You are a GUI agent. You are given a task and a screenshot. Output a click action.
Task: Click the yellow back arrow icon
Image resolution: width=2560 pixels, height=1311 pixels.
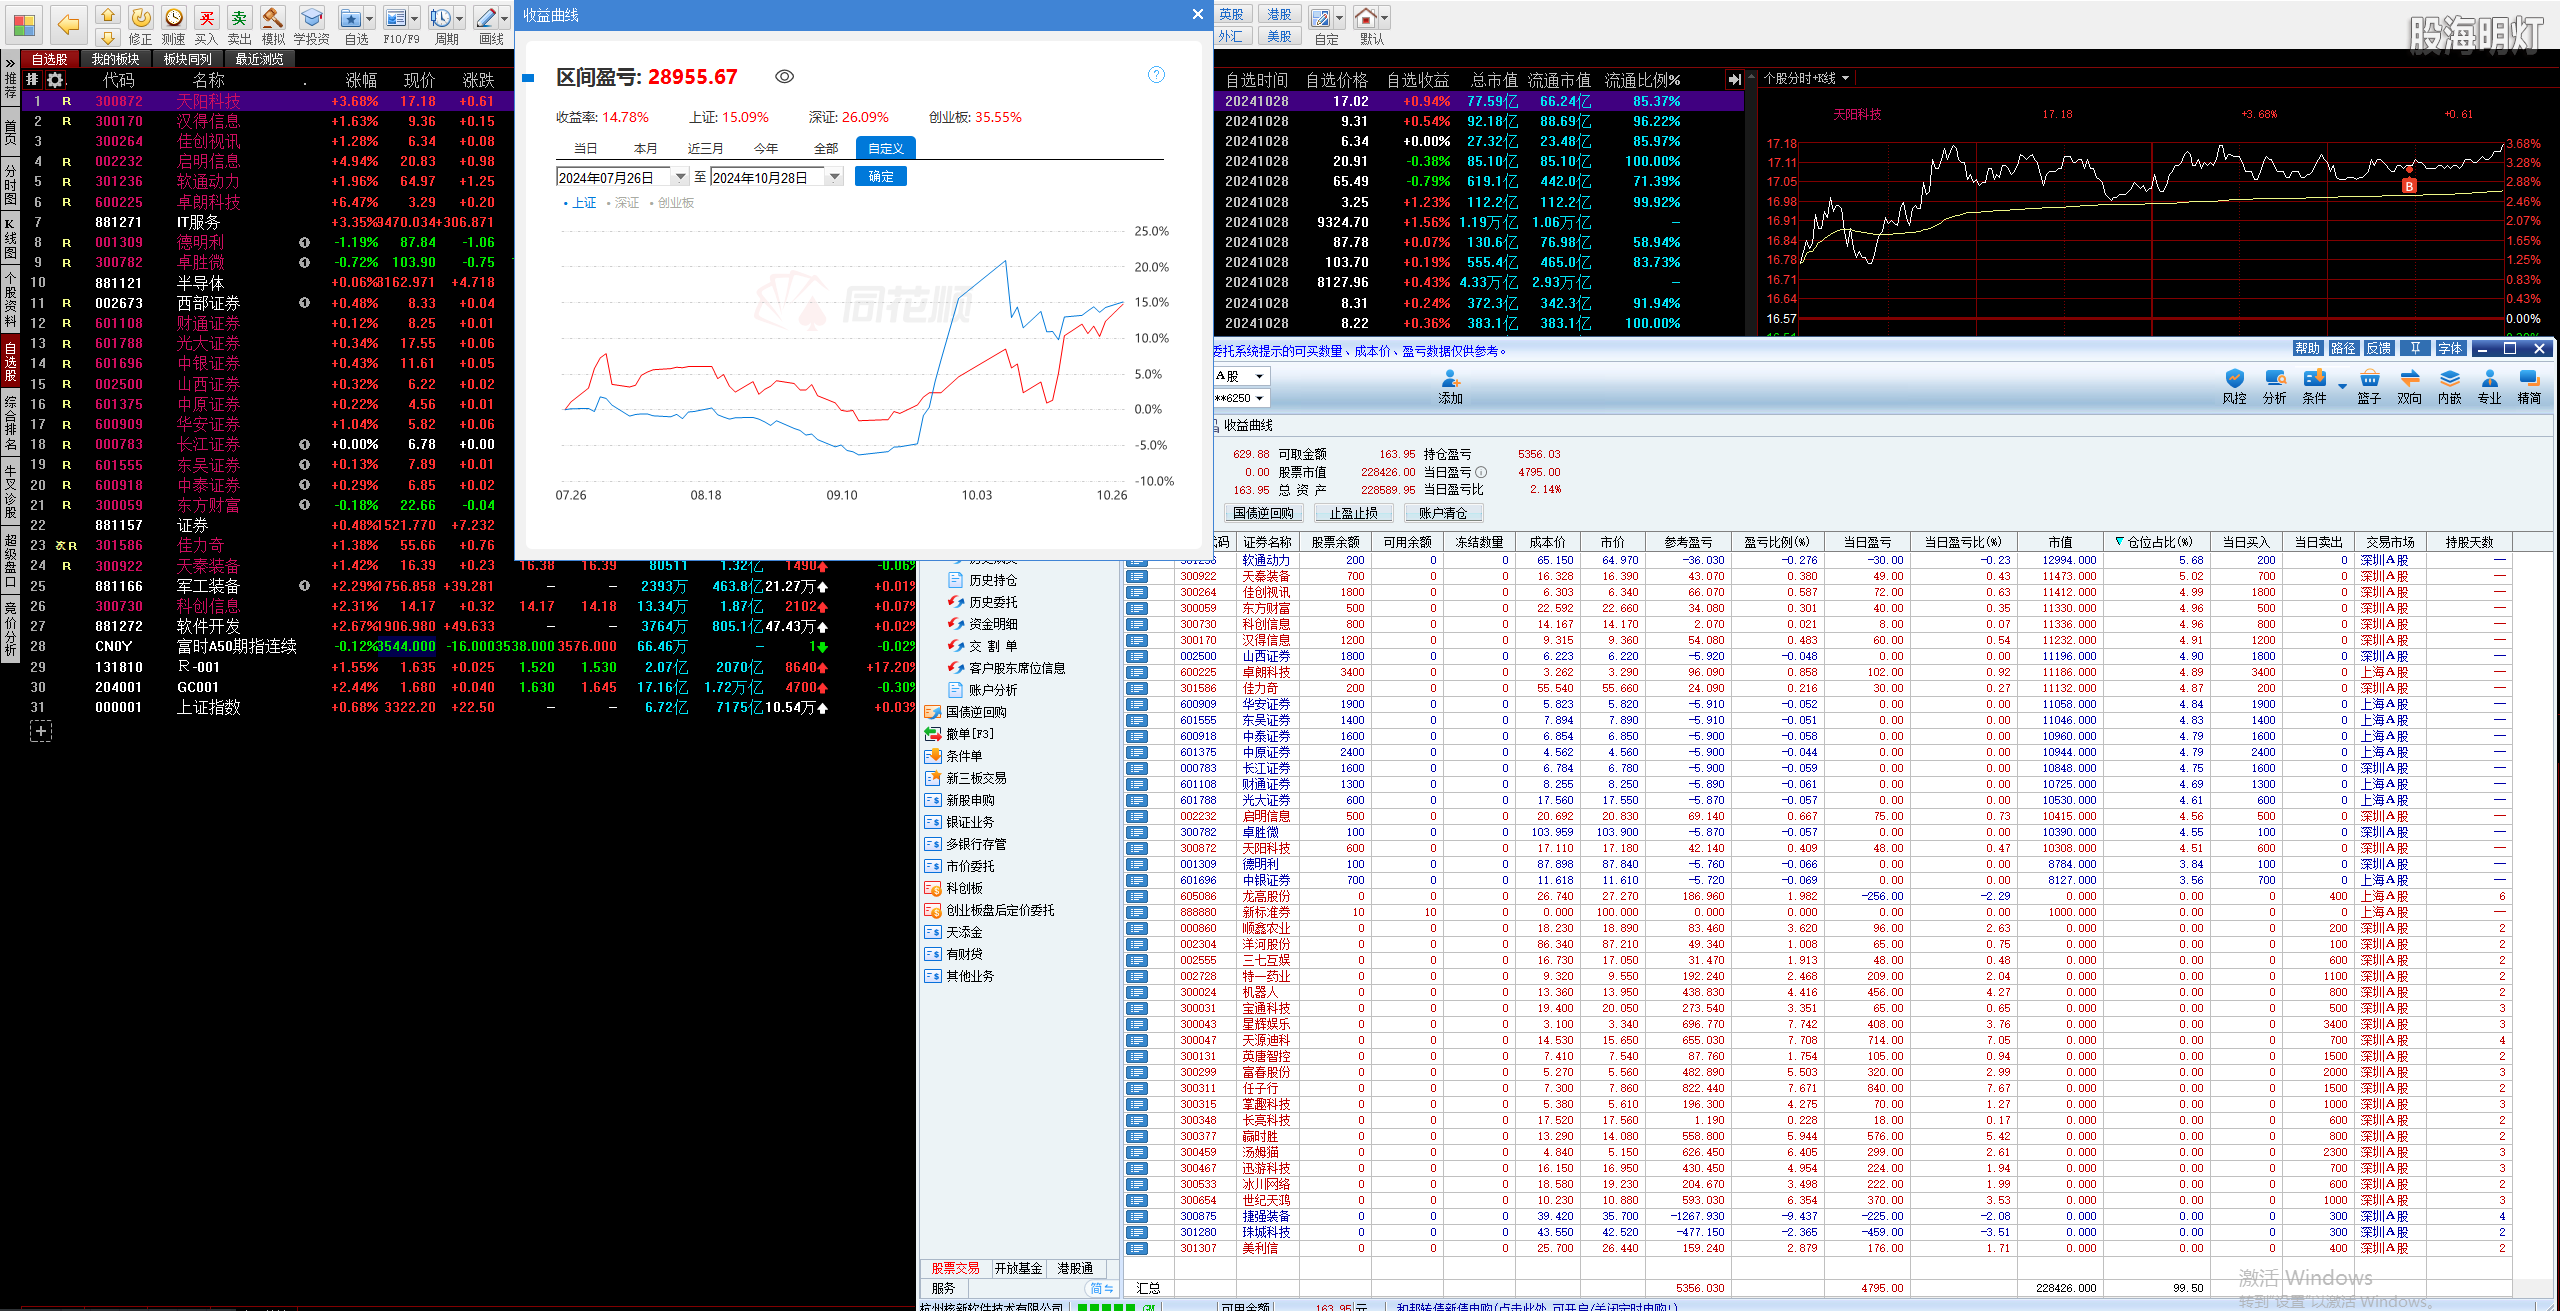[x=68, y=24]
